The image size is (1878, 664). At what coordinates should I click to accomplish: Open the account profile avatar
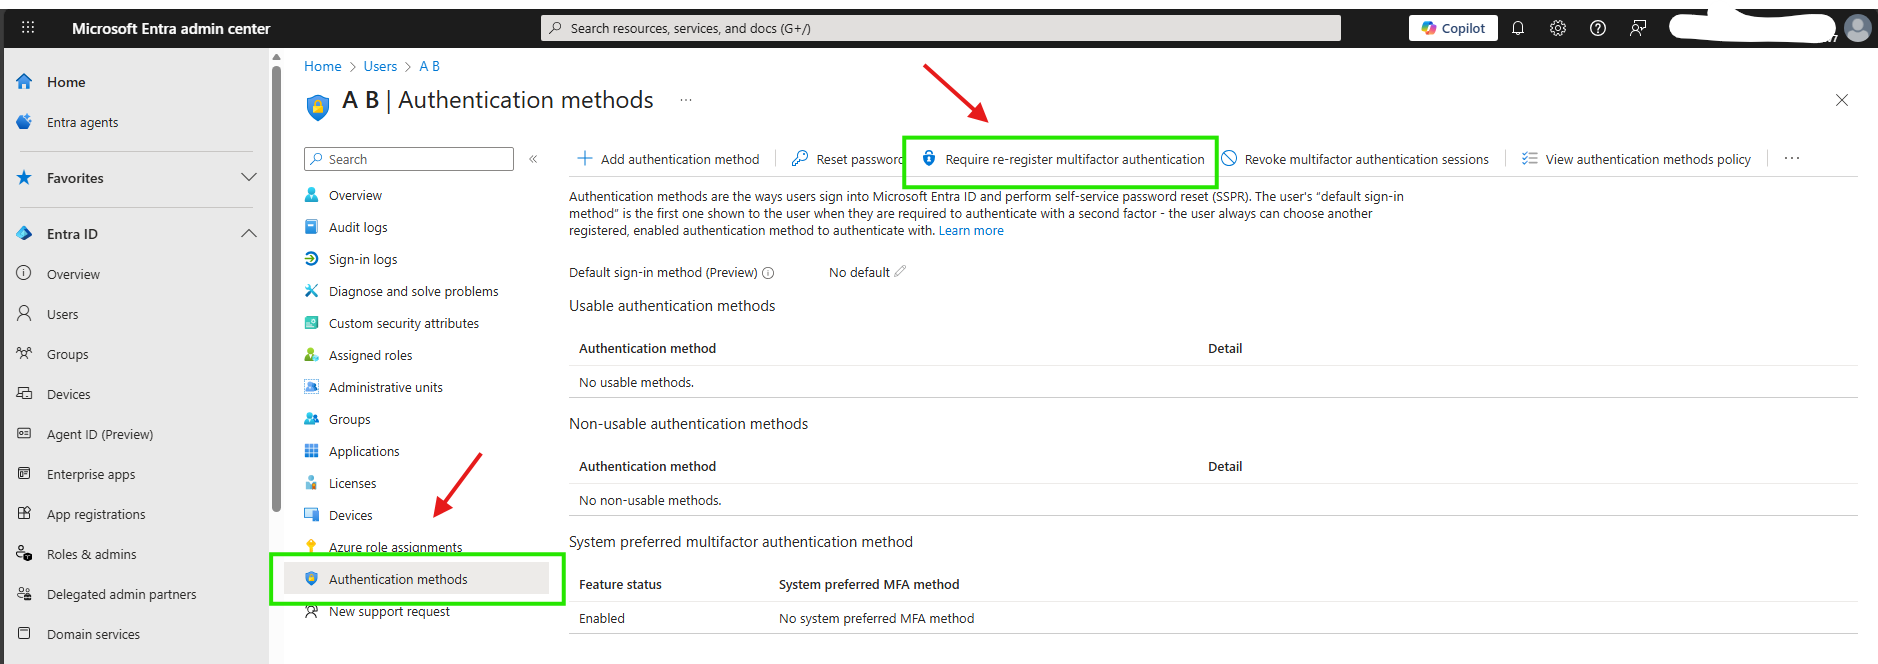click(1858, 28)
